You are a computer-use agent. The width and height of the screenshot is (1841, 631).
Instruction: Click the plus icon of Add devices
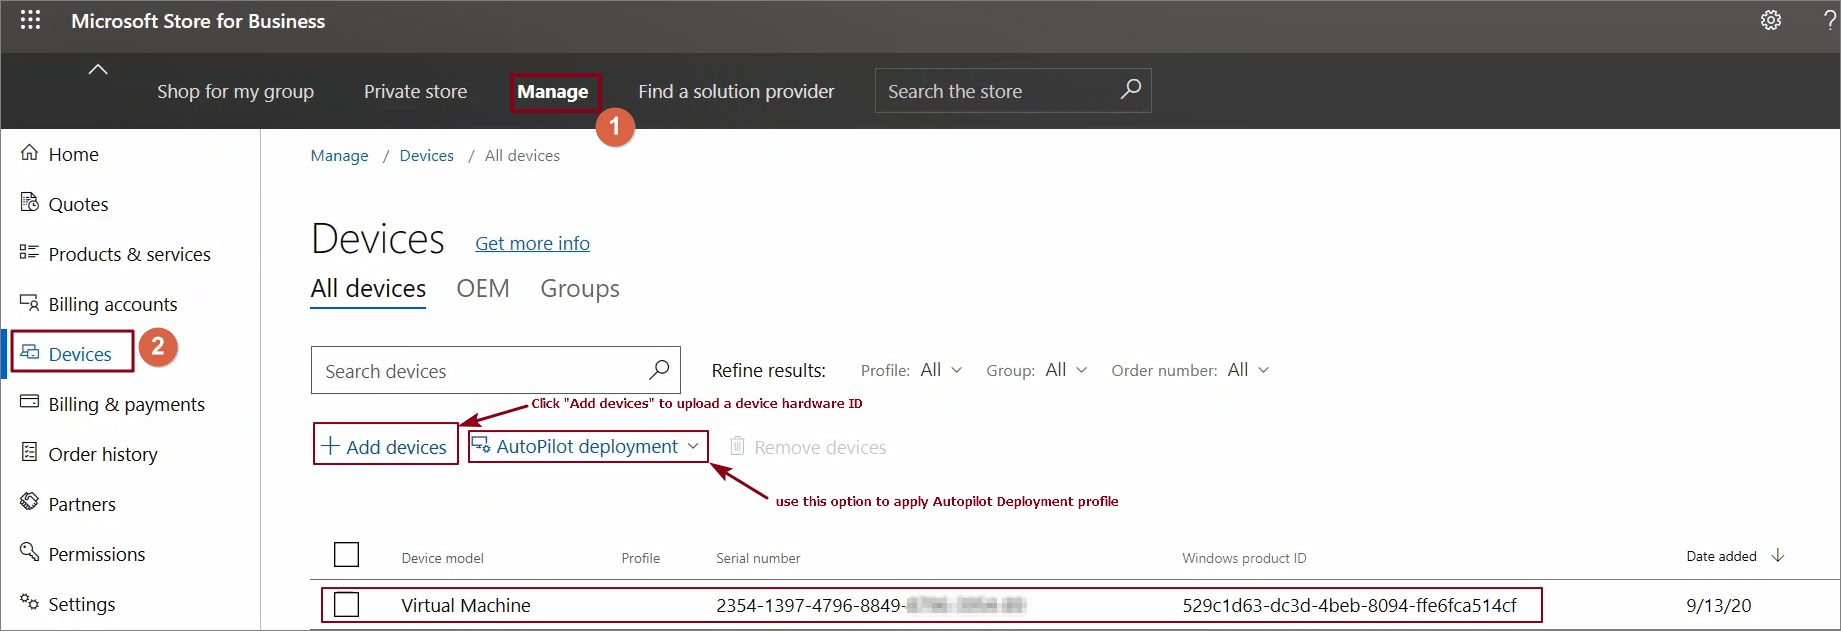pos(331,446)
